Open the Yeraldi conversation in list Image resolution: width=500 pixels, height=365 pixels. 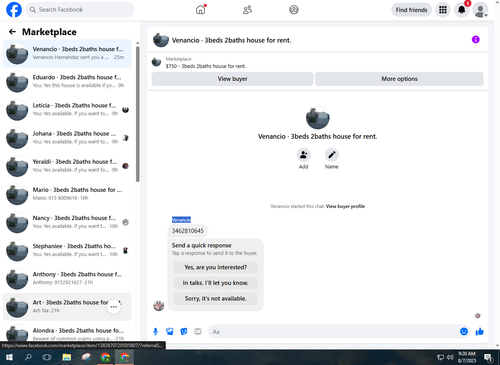(67, 166)
